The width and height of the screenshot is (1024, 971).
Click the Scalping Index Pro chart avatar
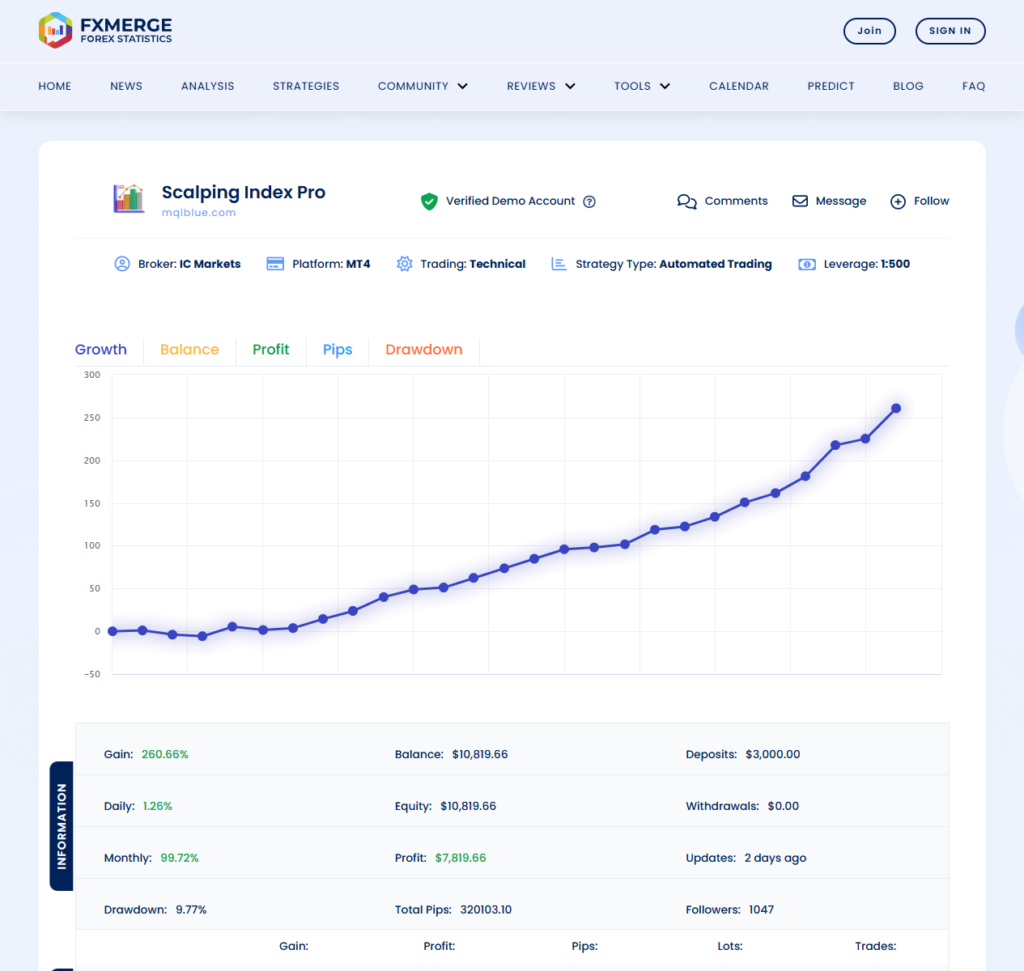129,199
